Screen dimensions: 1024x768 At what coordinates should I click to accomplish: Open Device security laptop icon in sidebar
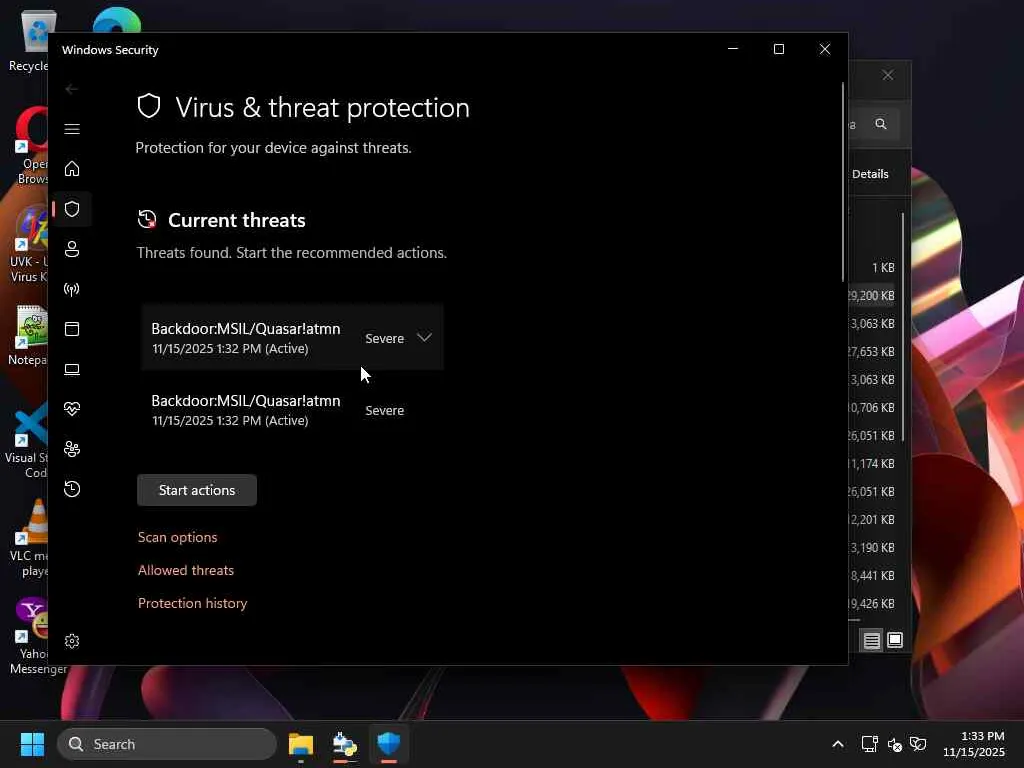click(72, 369)
